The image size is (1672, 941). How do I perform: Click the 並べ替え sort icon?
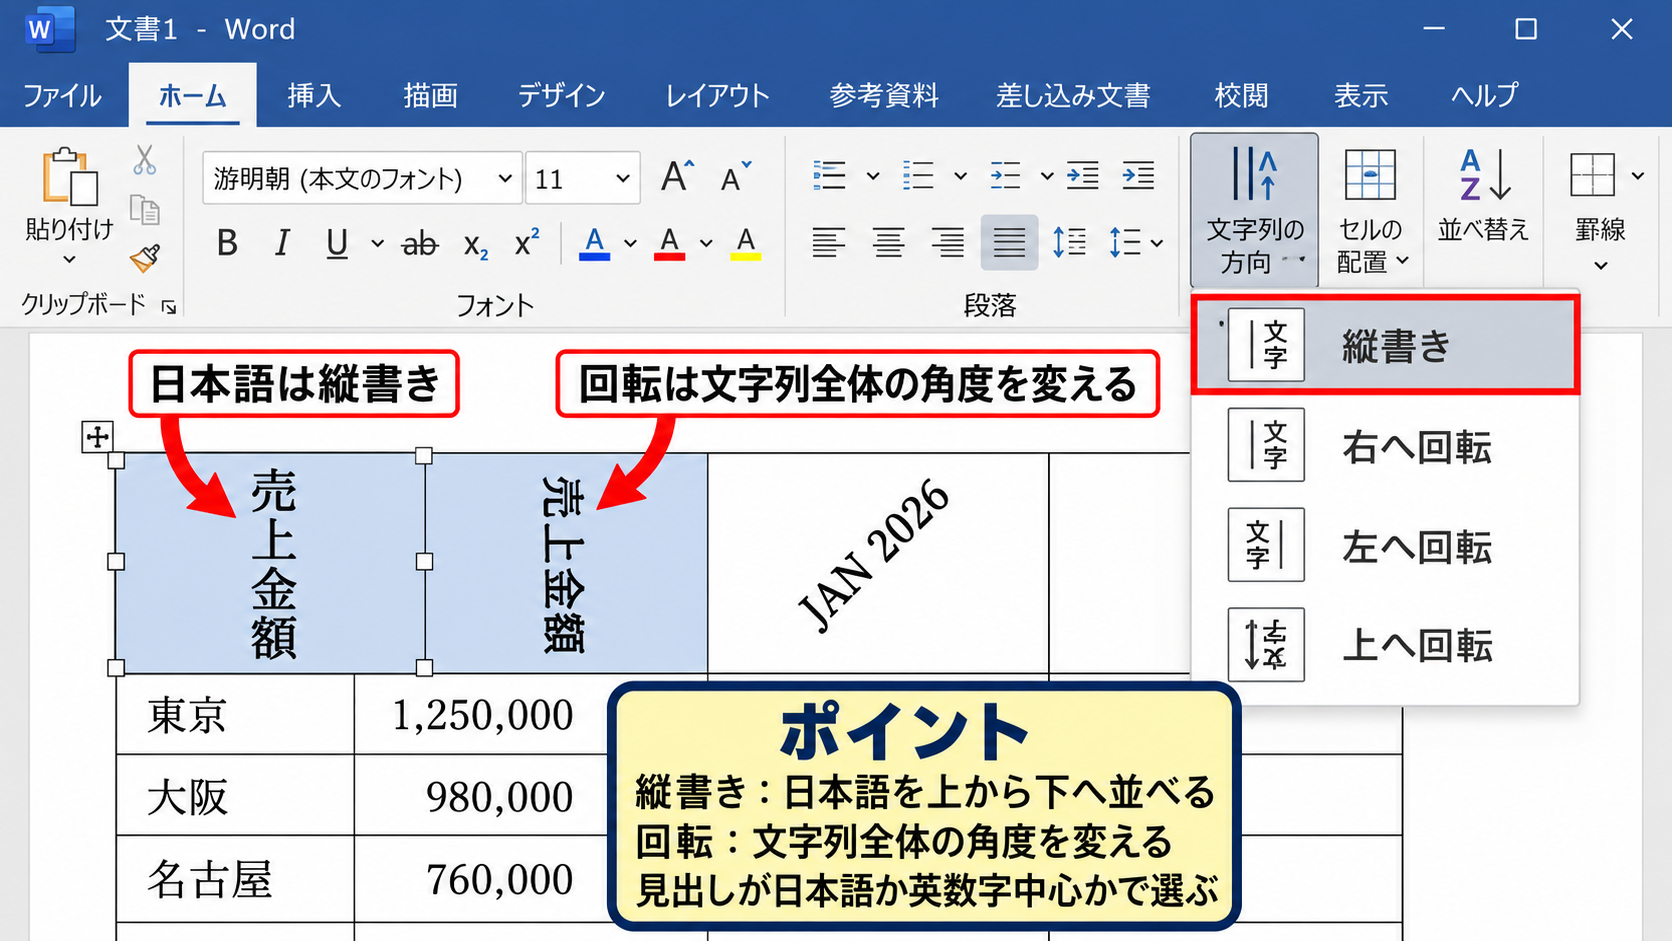[1484, 175]
